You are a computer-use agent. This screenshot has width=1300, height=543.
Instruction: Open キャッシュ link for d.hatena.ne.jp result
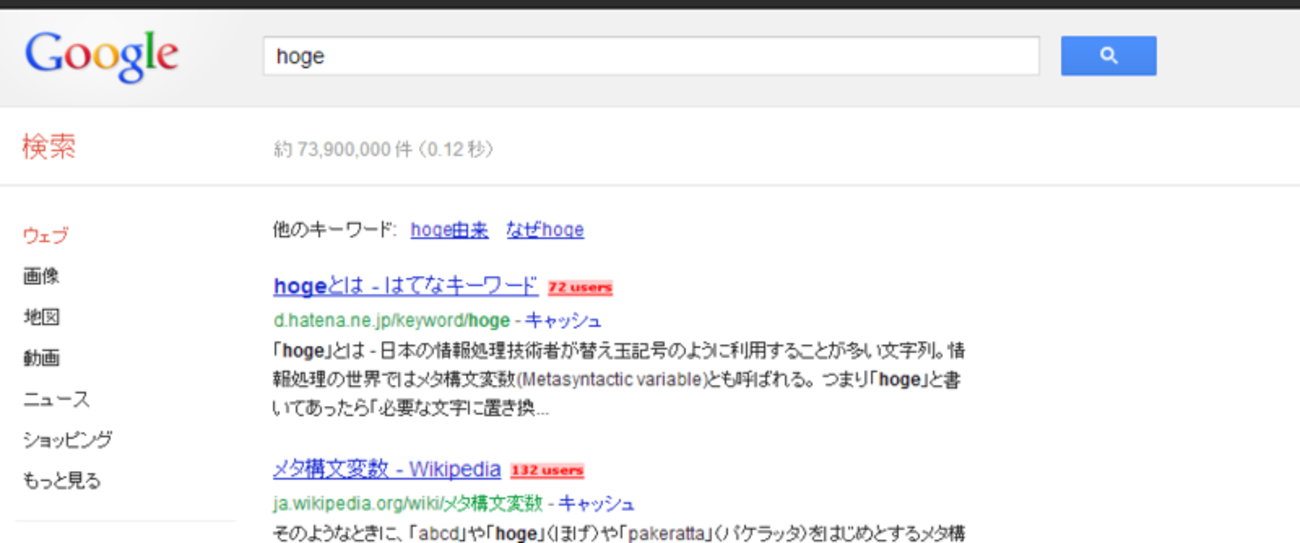(x=563, y=321)
